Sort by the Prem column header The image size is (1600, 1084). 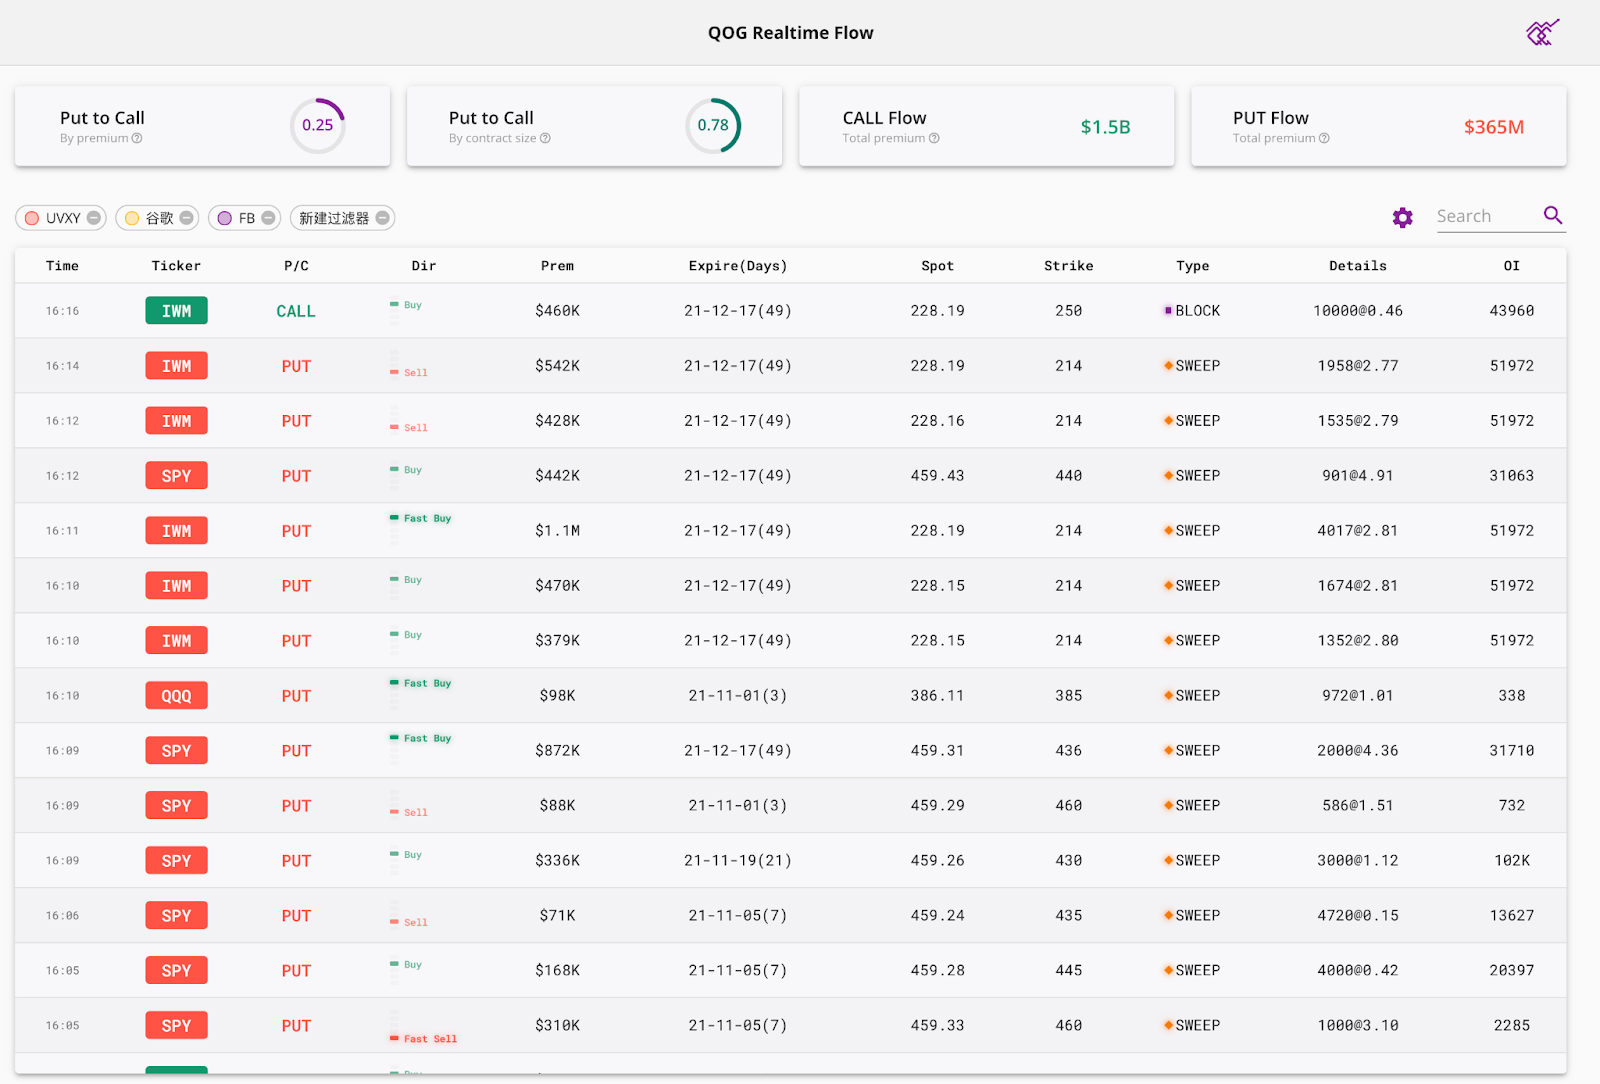point(557,266)
